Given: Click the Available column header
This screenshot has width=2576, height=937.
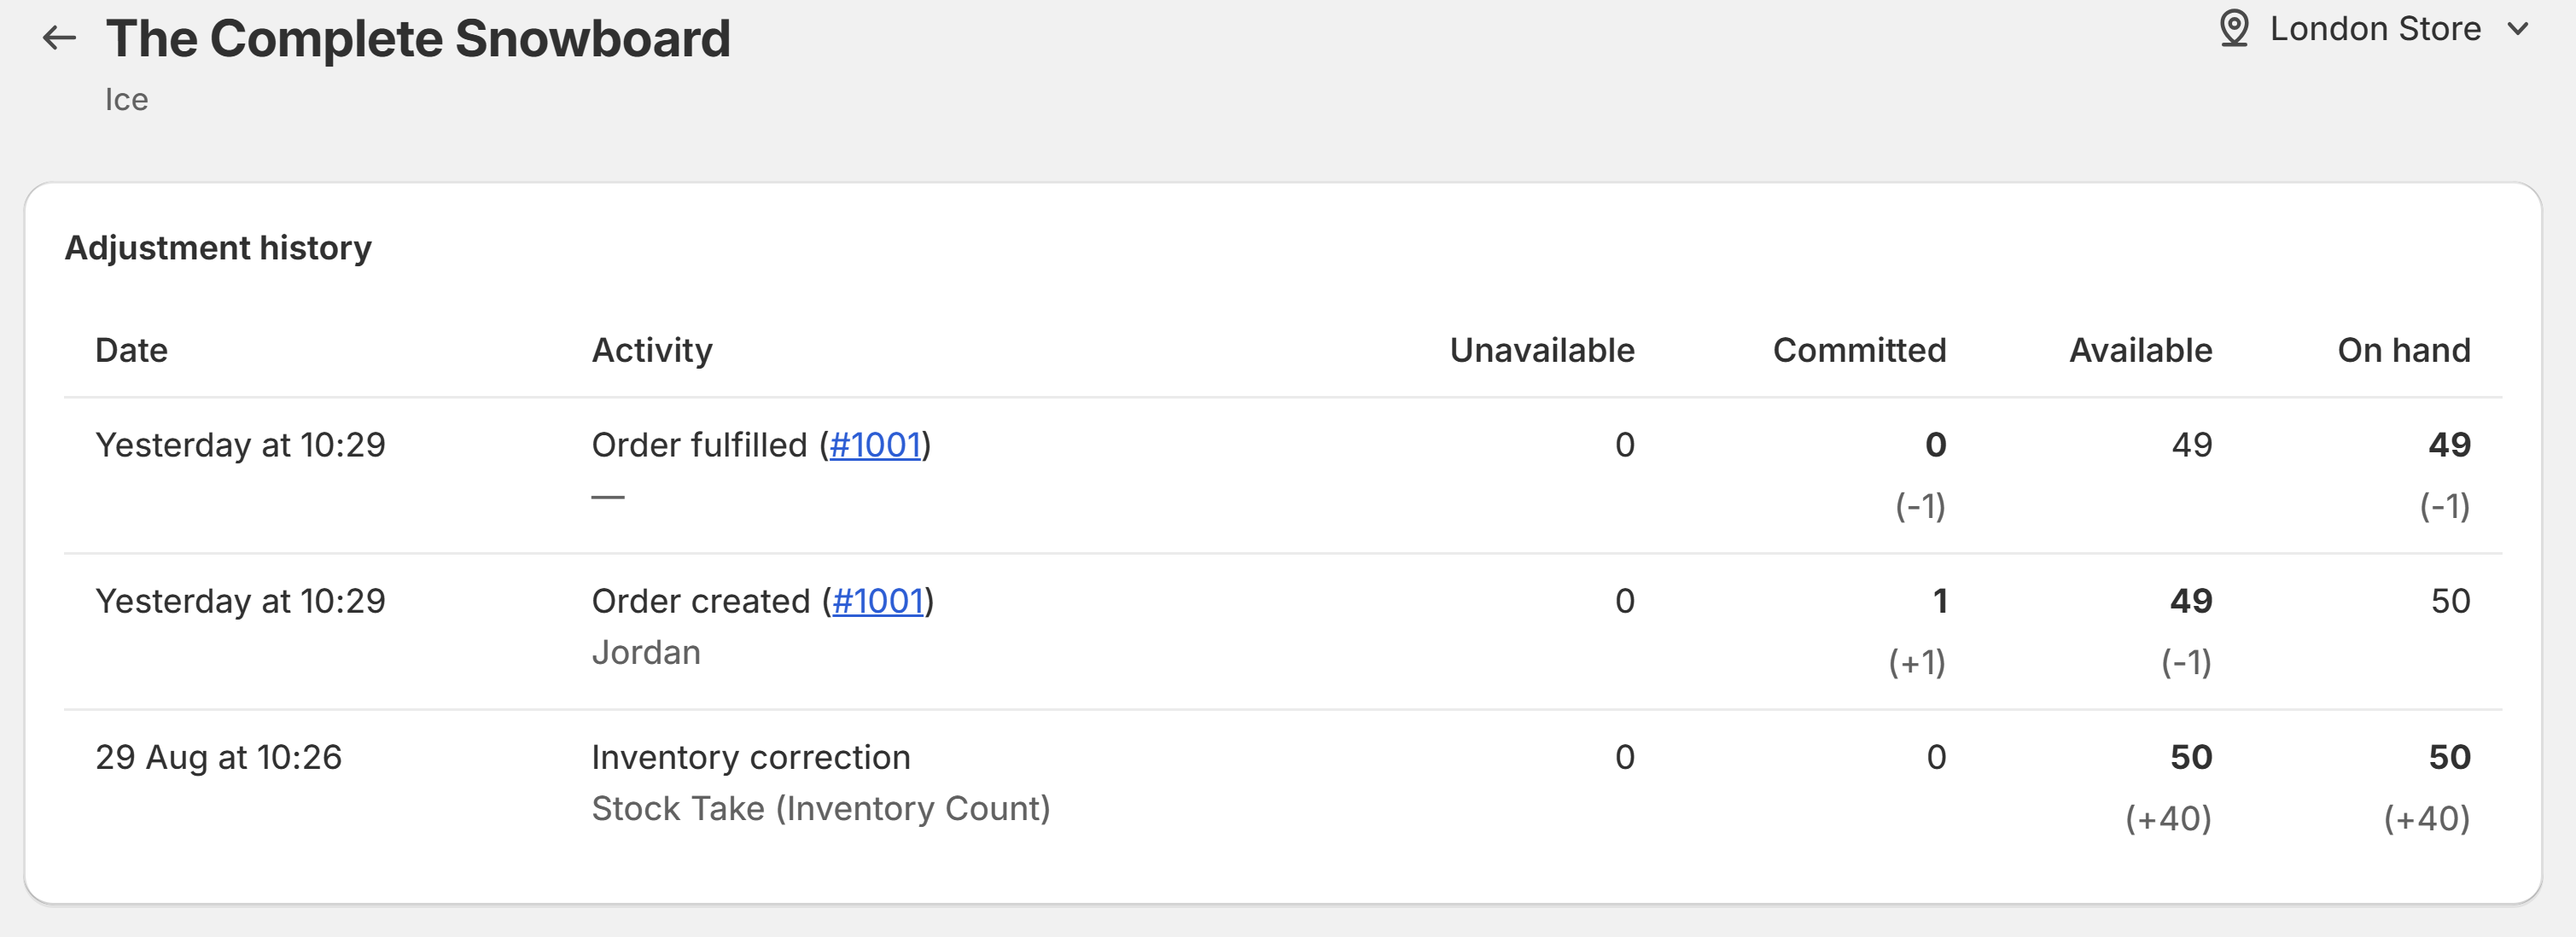Looking at the screenshot, I should 2140,350.
